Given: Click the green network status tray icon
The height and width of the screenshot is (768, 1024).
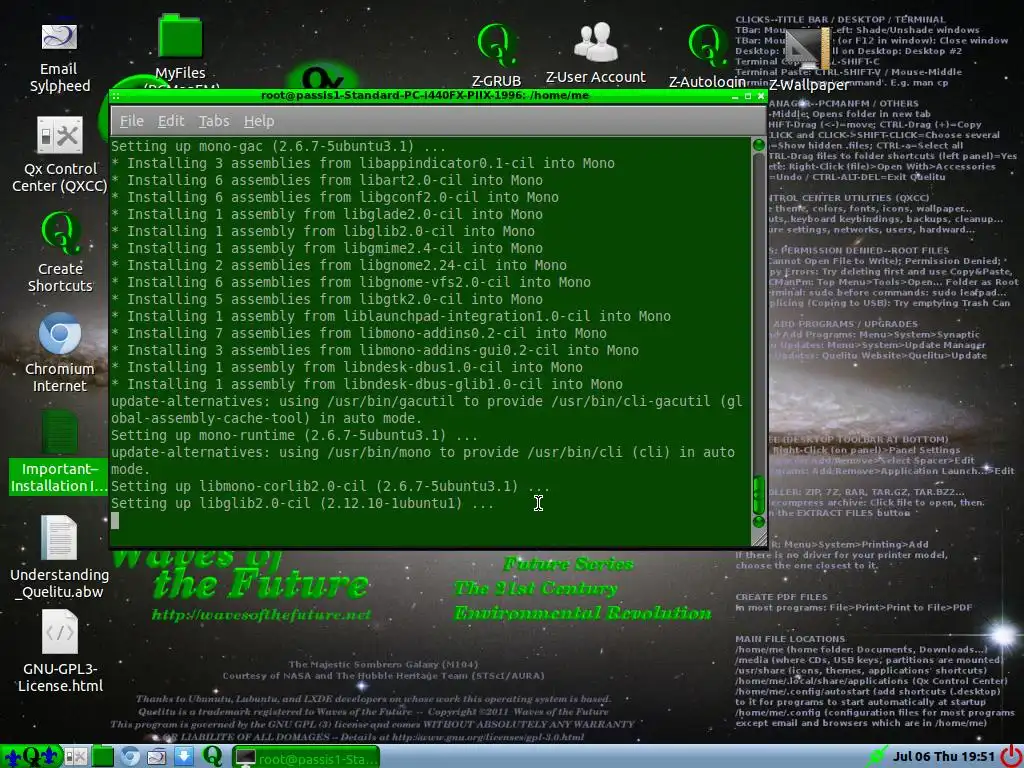Looking at the screenshot, I should (x=876, y=756).
